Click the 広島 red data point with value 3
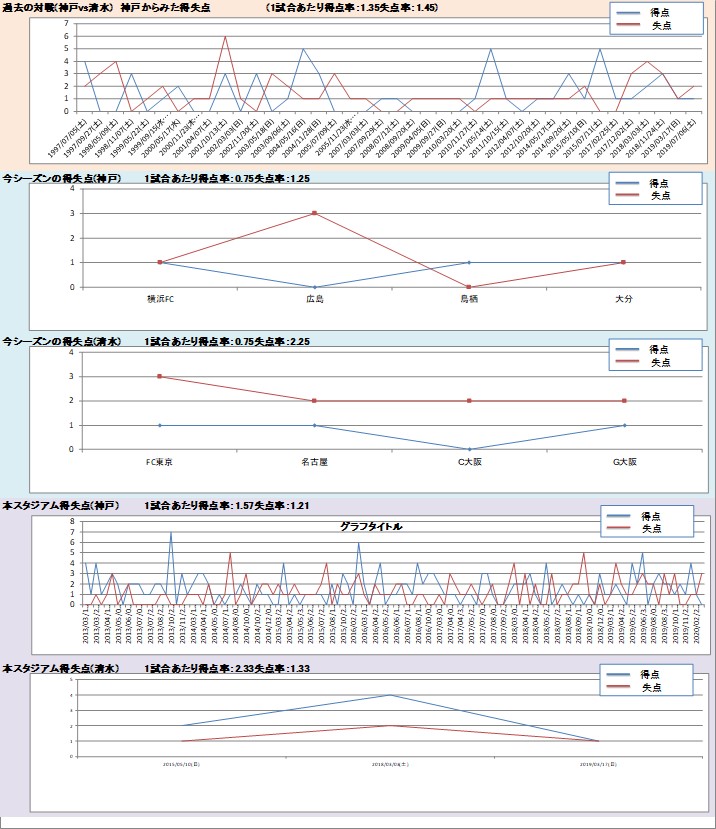716x829 pixels. point(315,213)
